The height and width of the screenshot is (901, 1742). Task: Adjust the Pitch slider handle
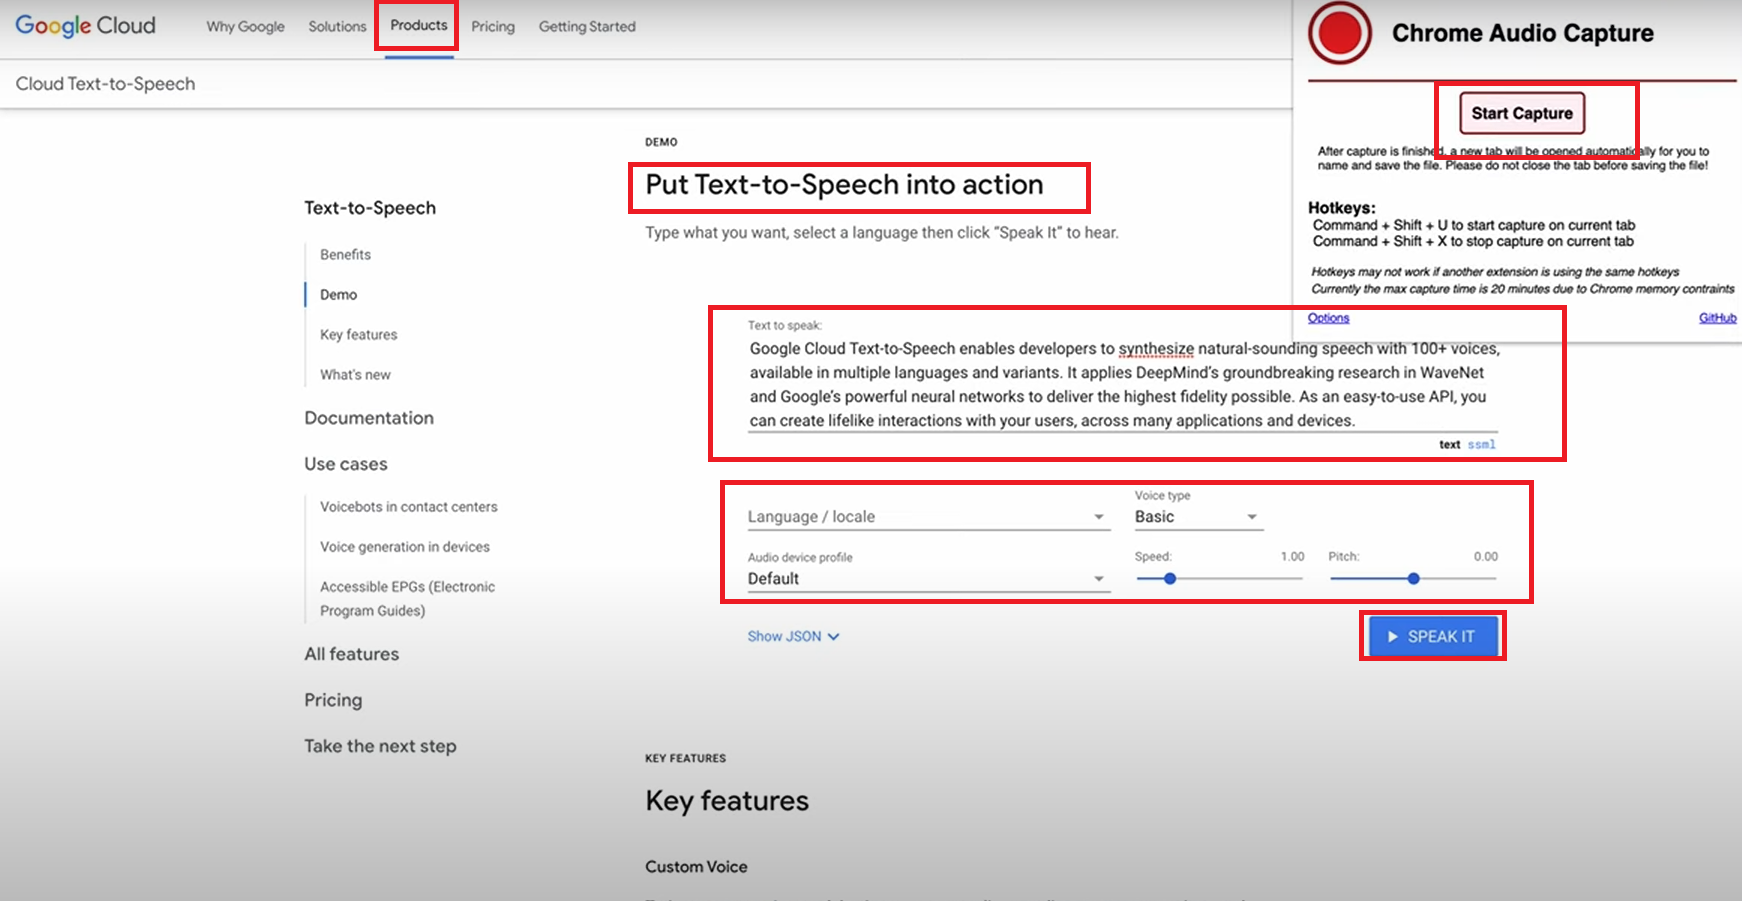pos(1413,579)
